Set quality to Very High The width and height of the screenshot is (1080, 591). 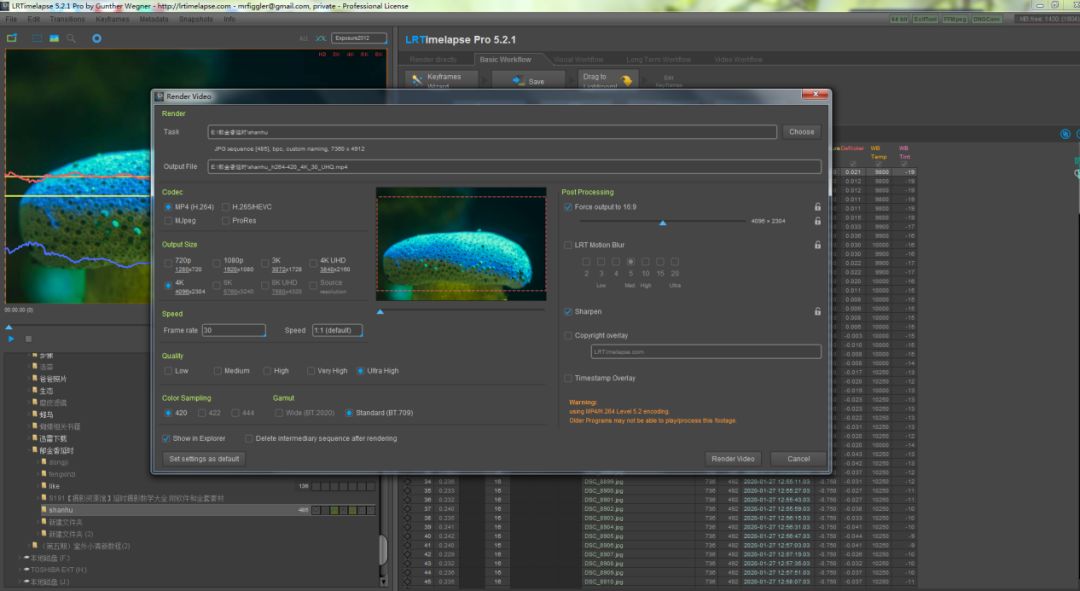311,371
